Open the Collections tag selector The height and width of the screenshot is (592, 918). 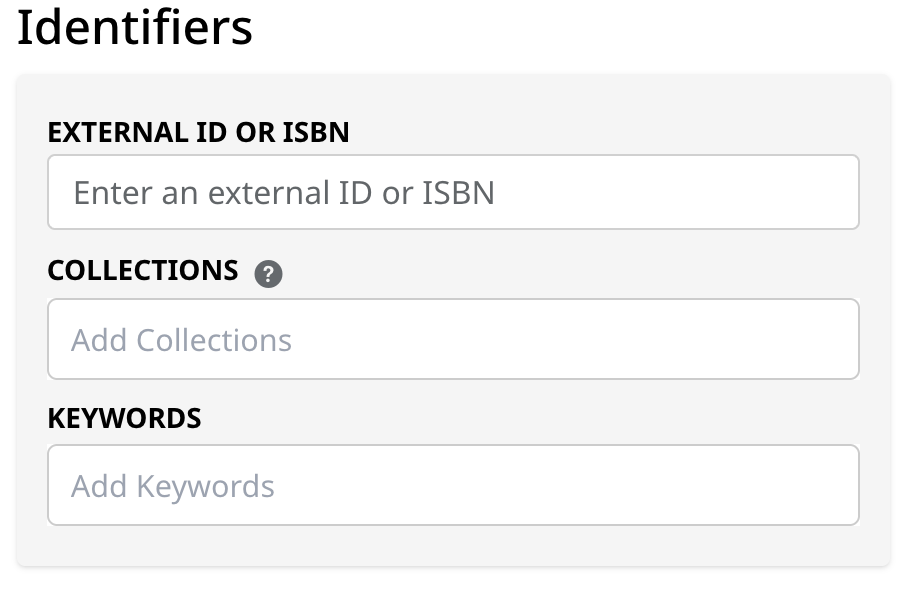(453, 339)
